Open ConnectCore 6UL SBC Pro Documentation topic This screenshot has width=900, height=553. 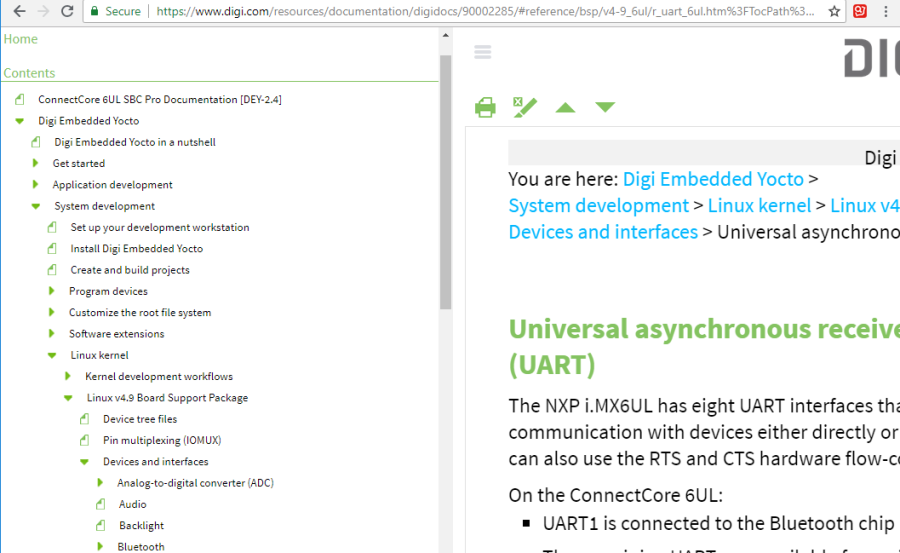160,99
